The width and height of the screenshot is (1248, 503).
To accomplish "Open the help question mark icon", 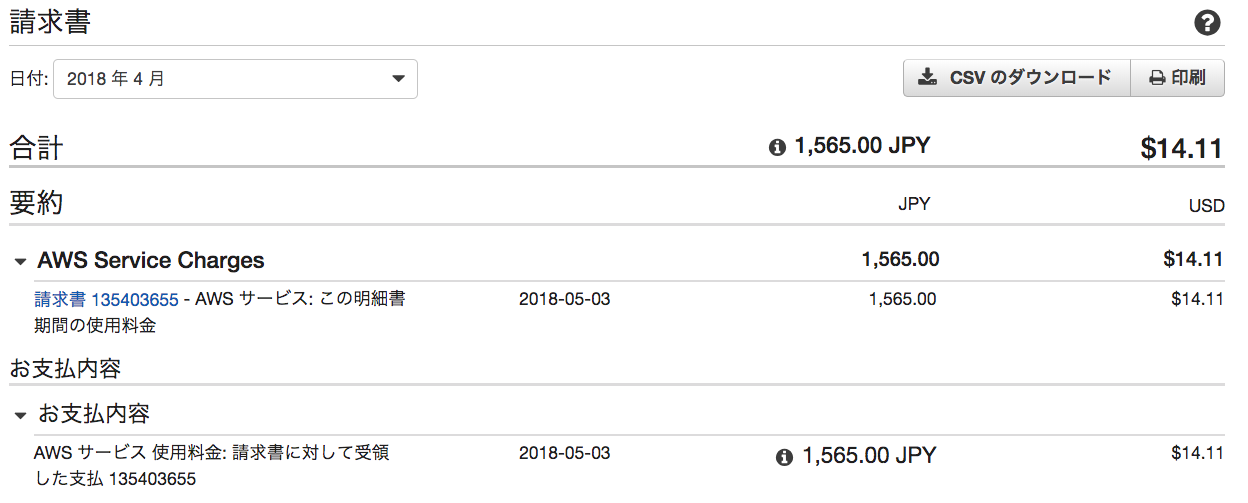I will pyautogui.click(x=1208, y=23).
